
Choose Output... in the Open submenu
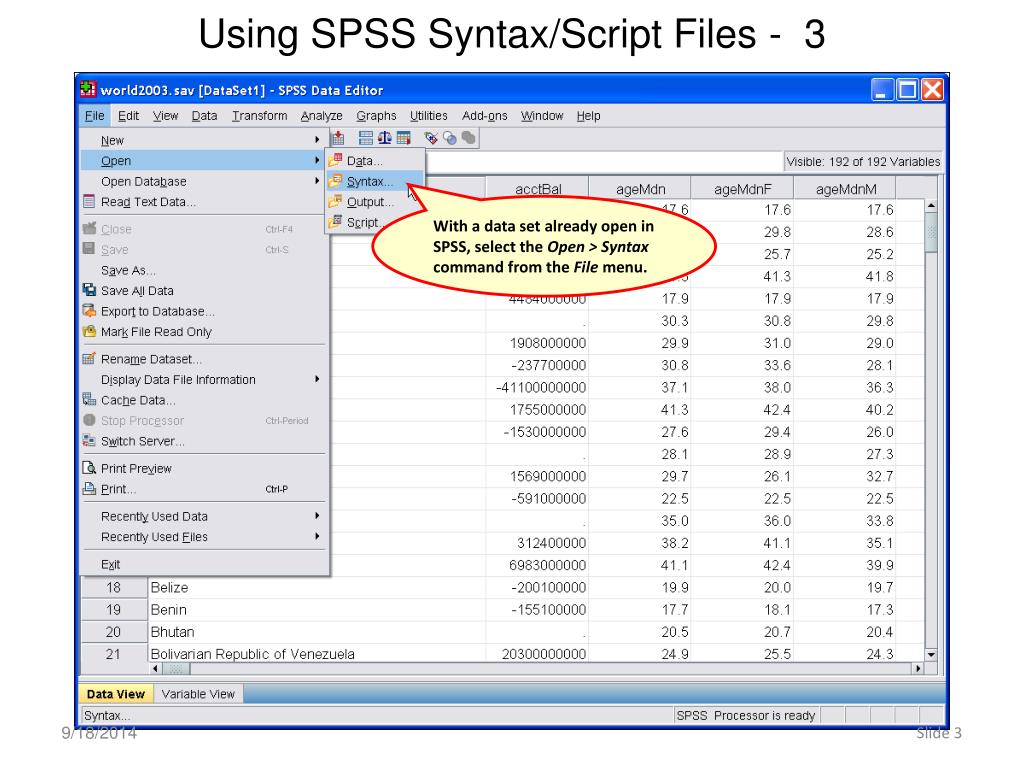click(375, 202)
